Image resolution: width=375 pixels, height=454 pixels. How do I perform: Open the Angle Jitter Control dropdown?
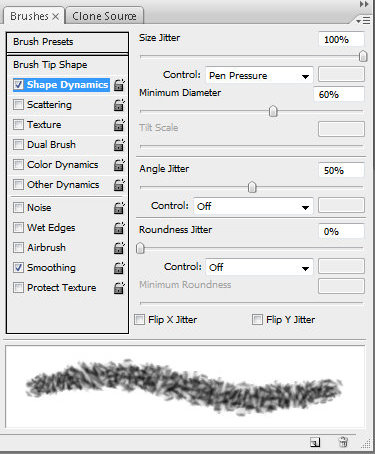coord(253,206)
